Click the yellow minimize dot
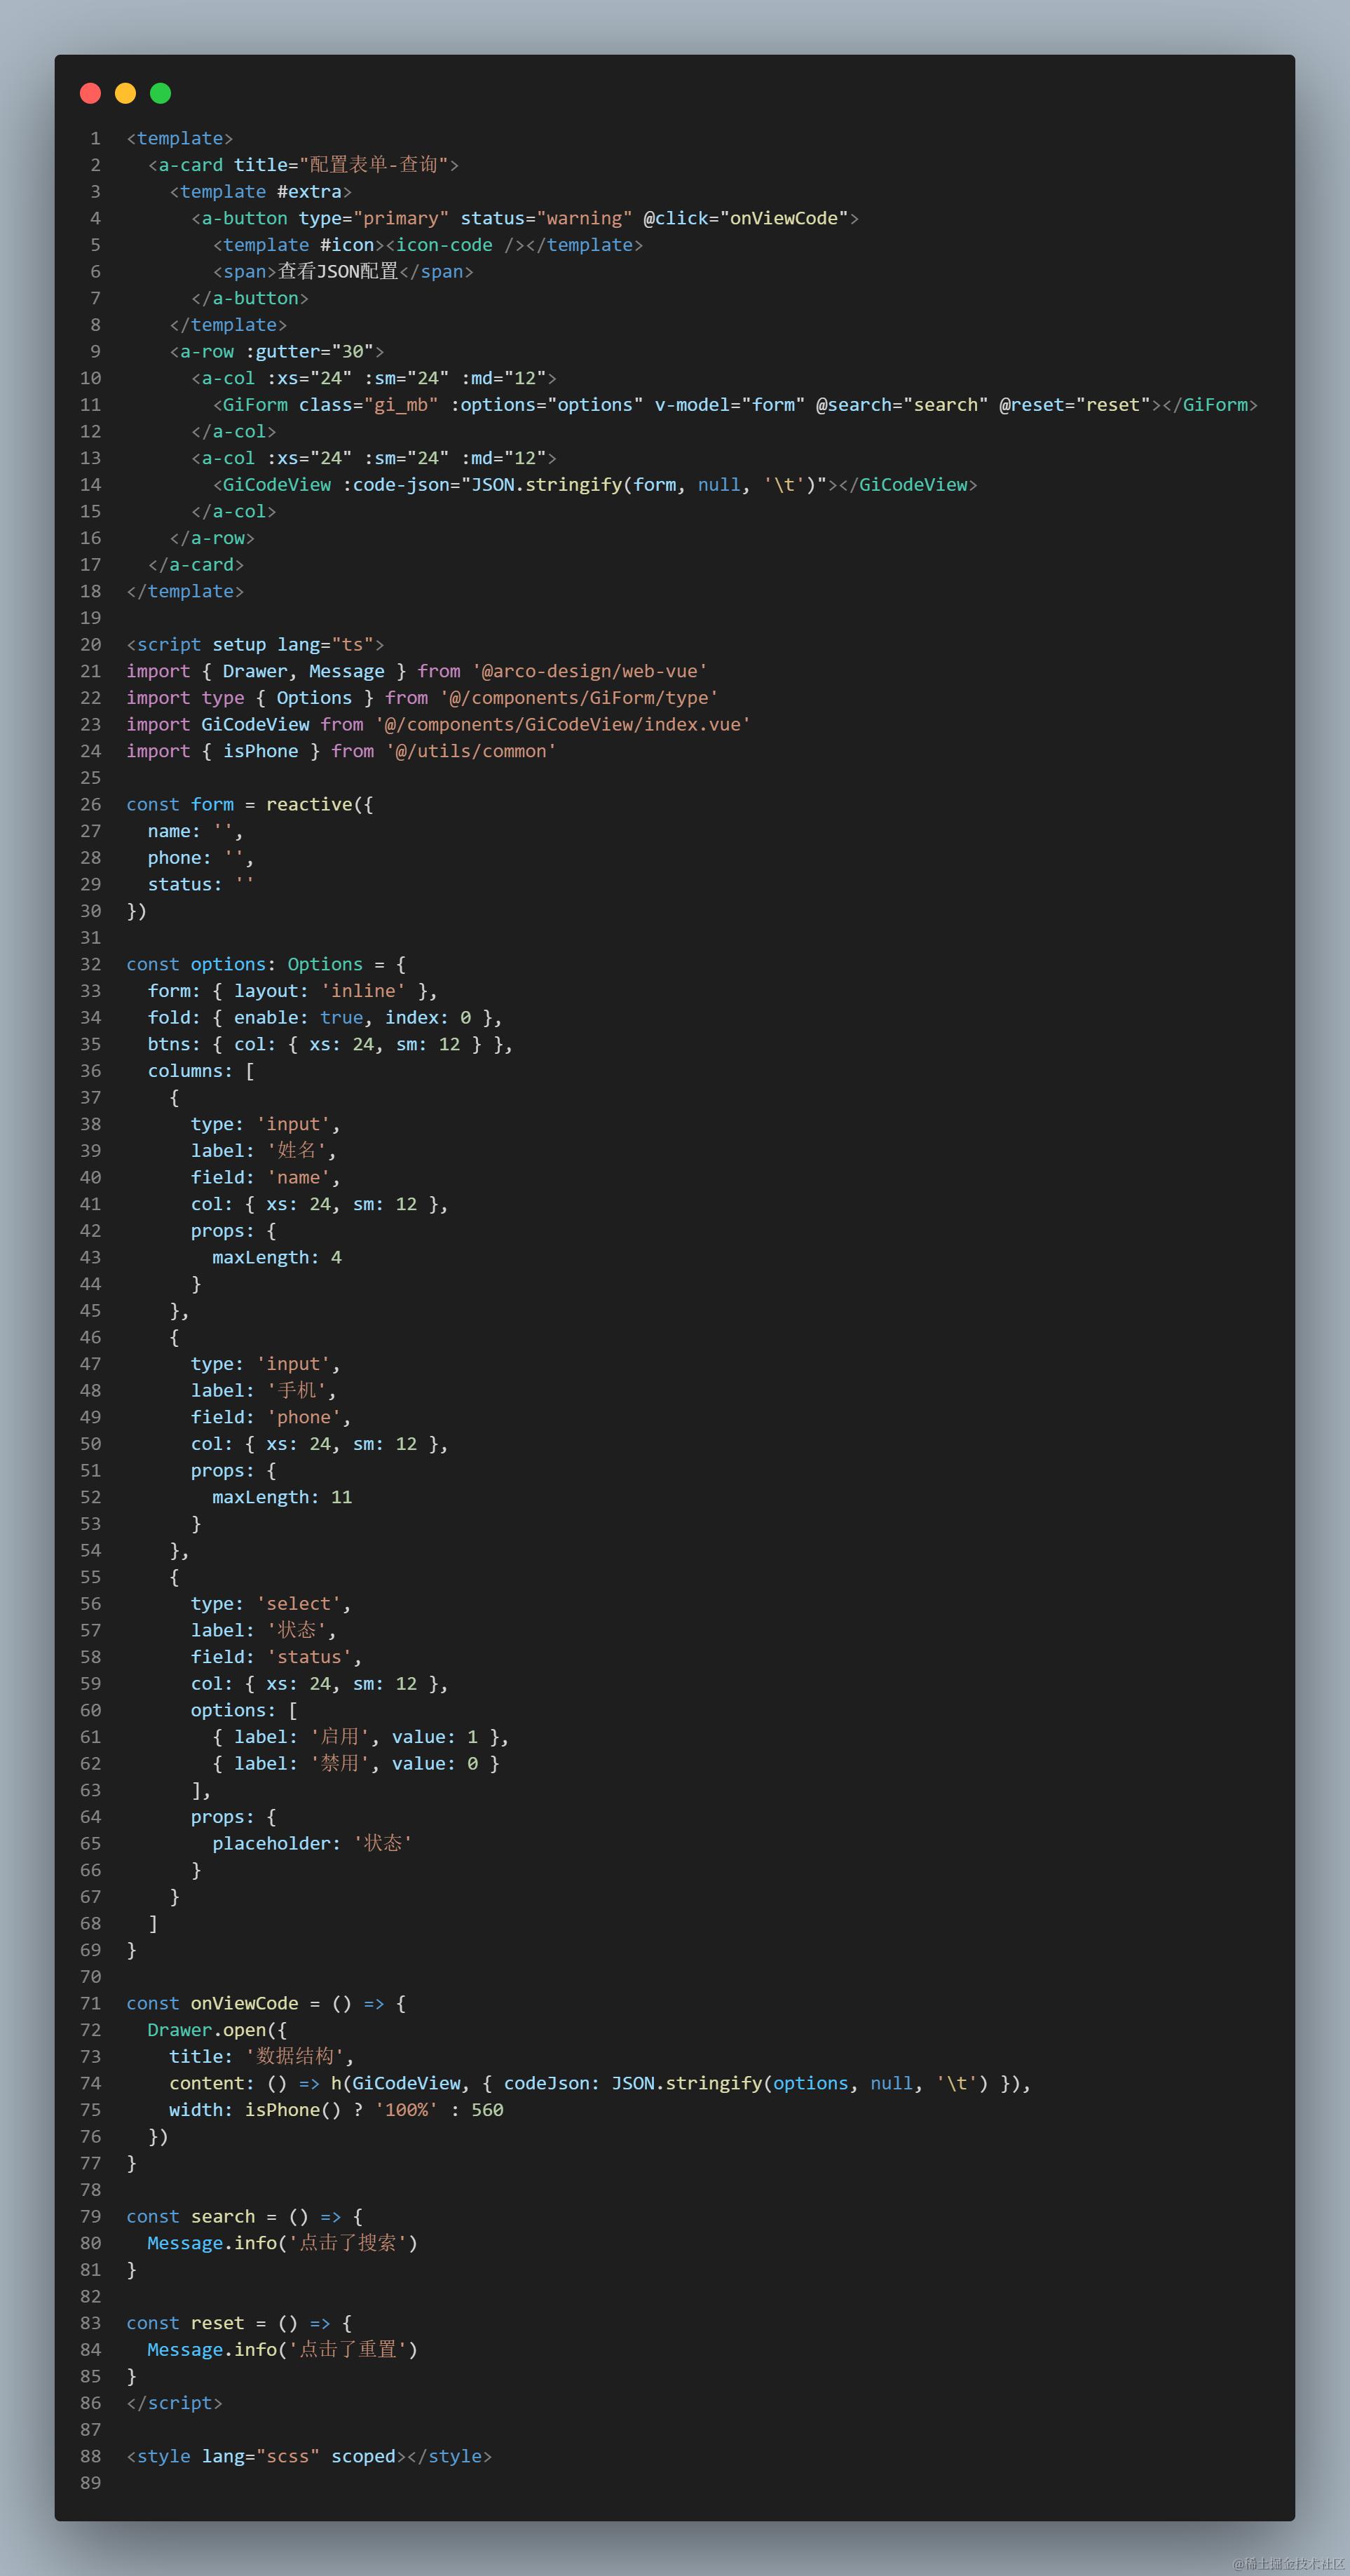1350x2576 pixels. point(125,93)
